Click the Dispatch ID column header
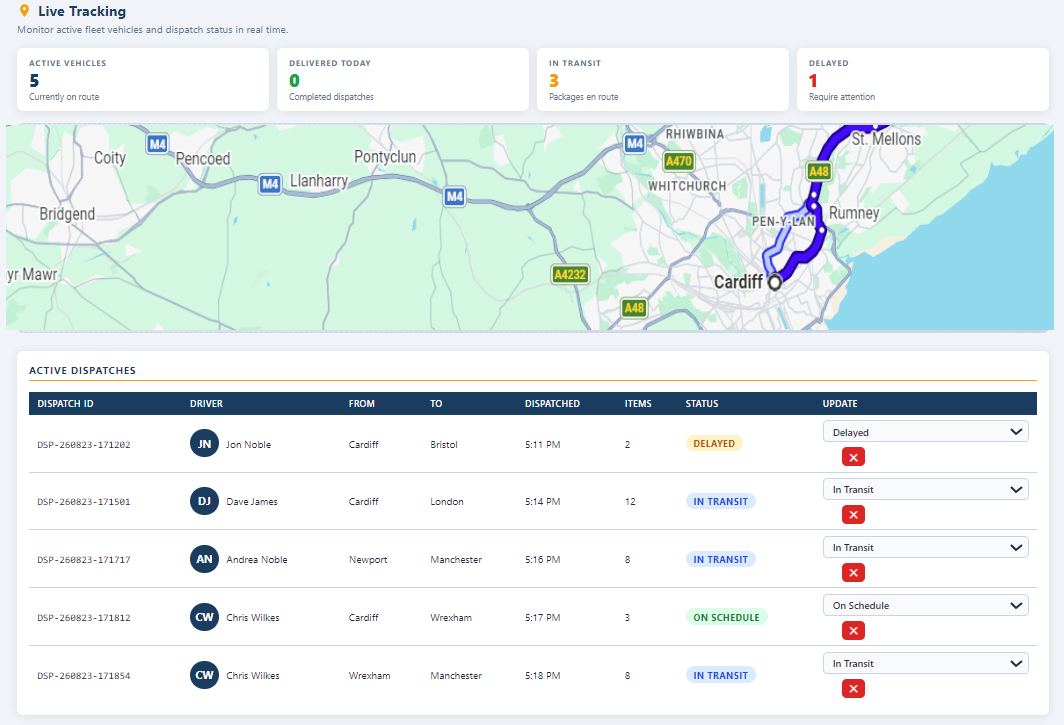 coord(65,403)
